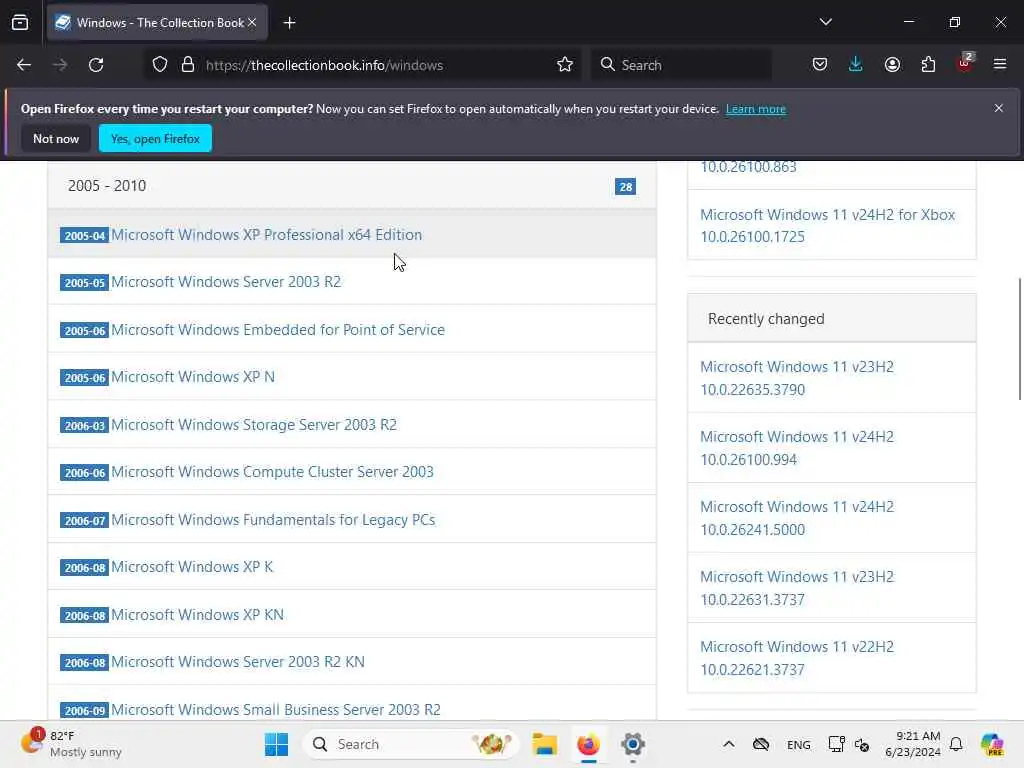Image resolution: width=1024 pixels, height=768 pixels.
Task: Open the list all tabs dropdown
Action: pos(825,22)
